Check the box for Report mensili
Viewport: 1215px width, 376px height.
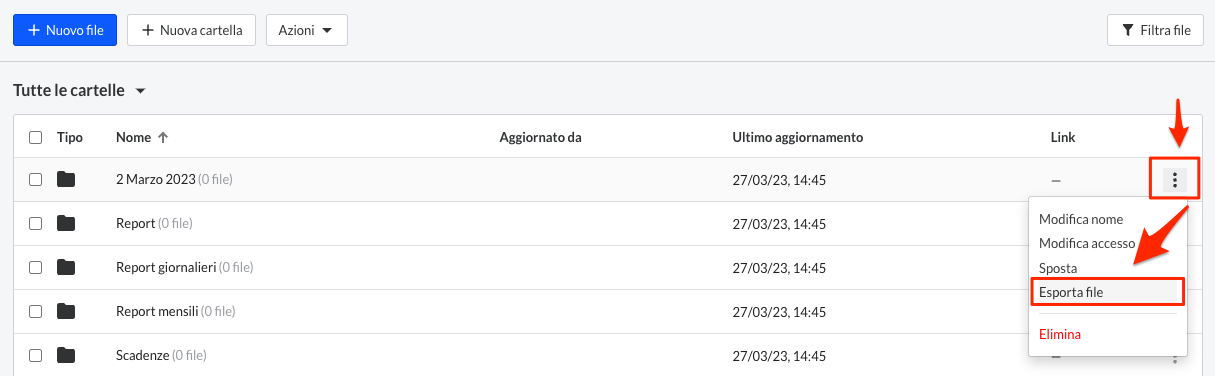tap(35, 311)
